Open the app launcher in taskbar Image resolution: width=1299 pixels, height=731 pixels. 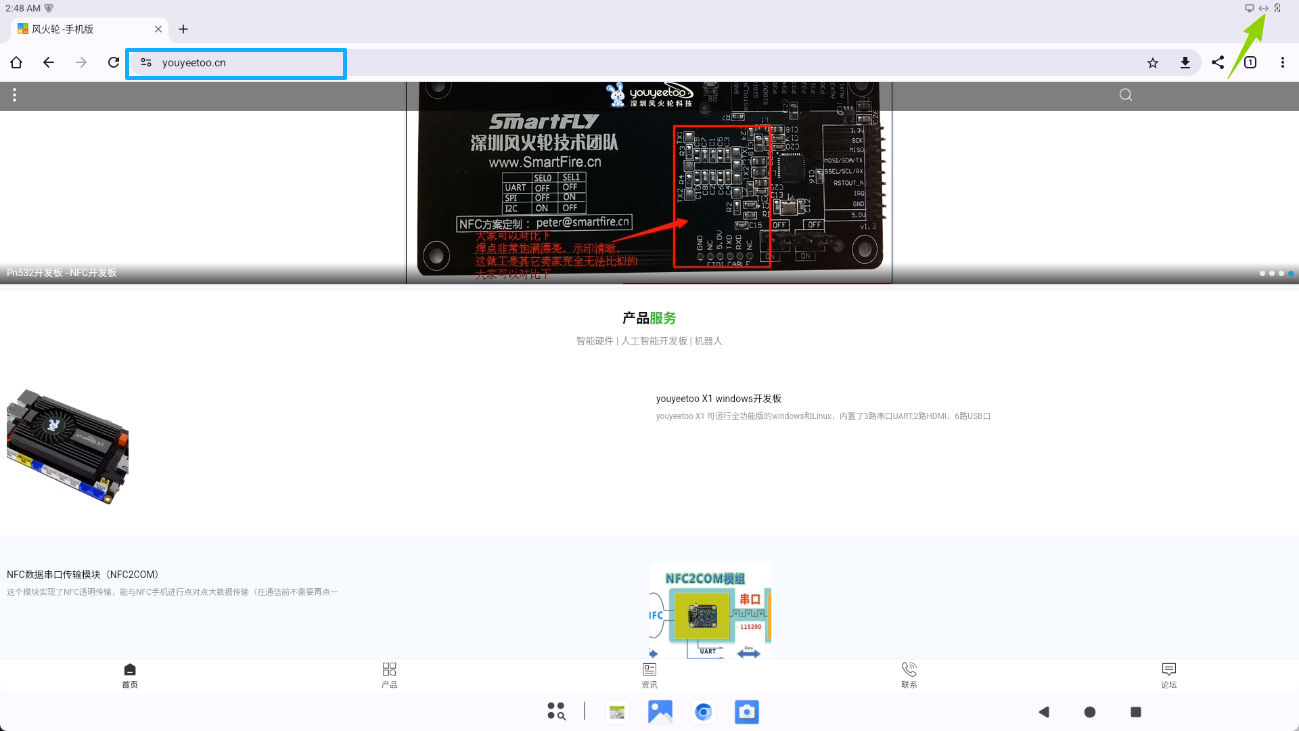pos(556,712)
